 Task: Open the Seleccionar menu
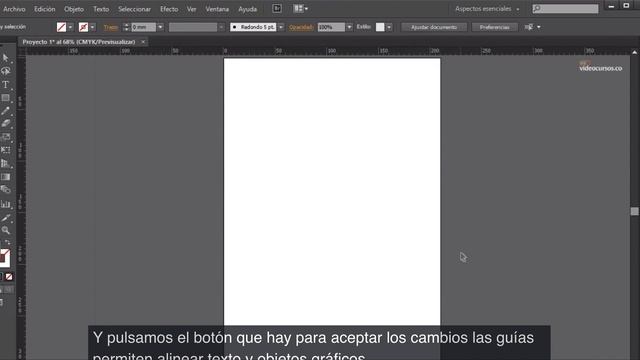(x=134, y=9)
